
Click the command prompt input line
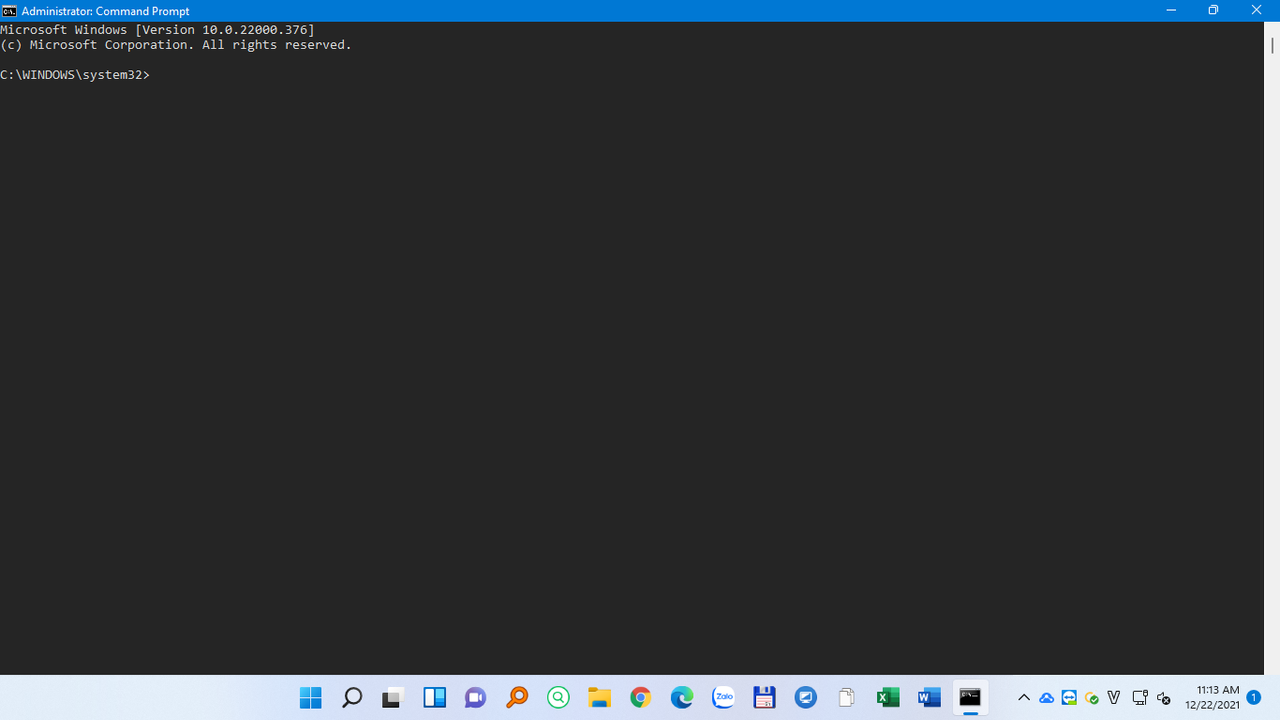160,74
